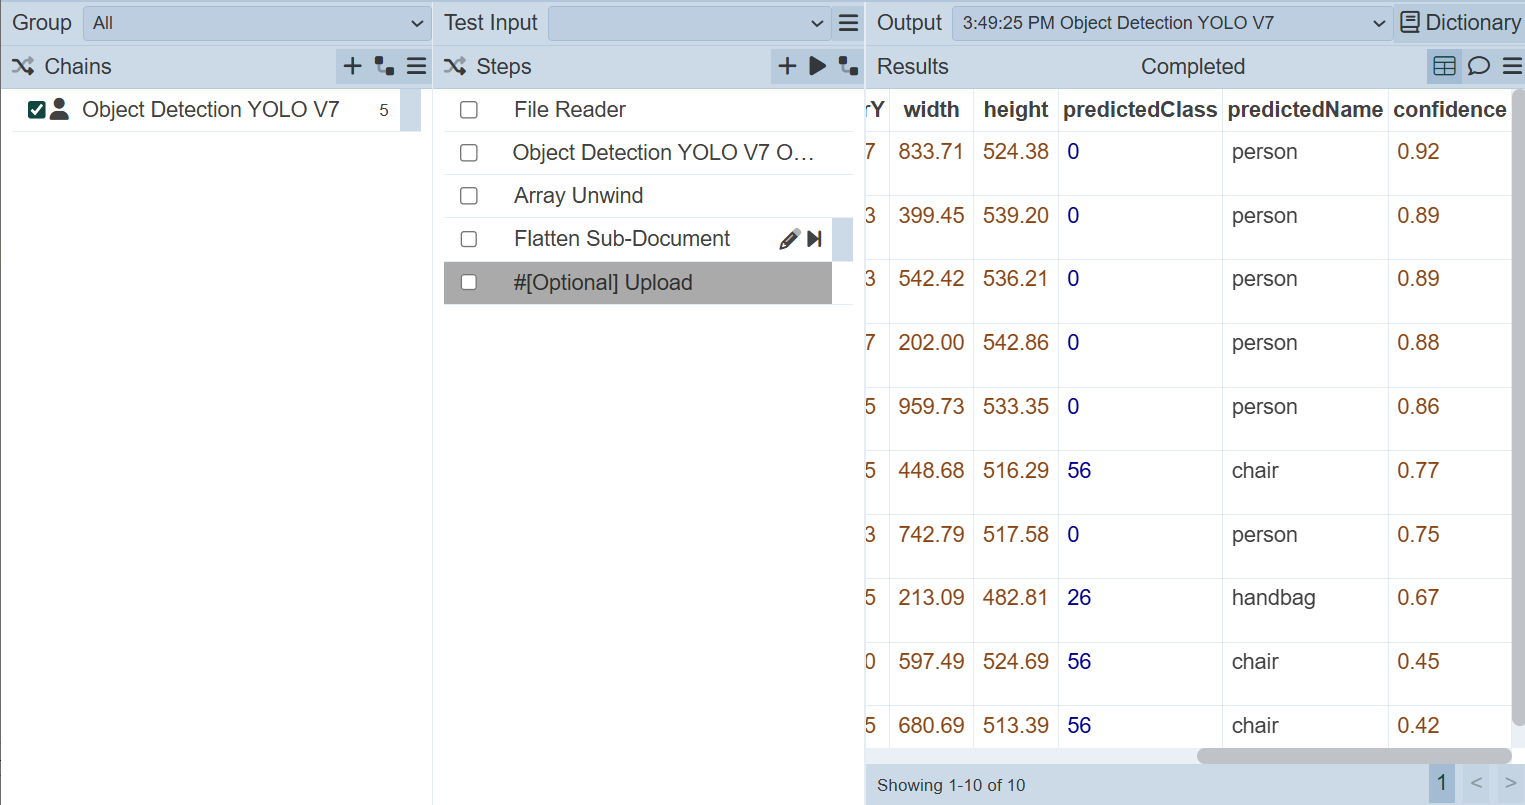Switch results to table view icon
This screenshot has height=805, width=1525.
[x=1444, y=66]
